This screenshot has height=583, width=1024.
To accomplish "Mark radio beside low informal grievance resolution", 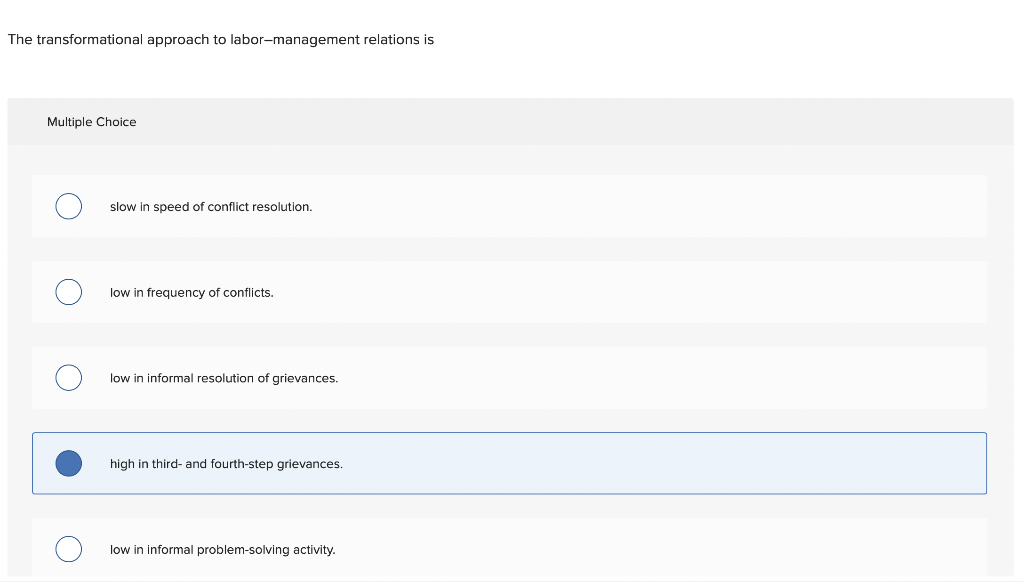I will (68, 378).
